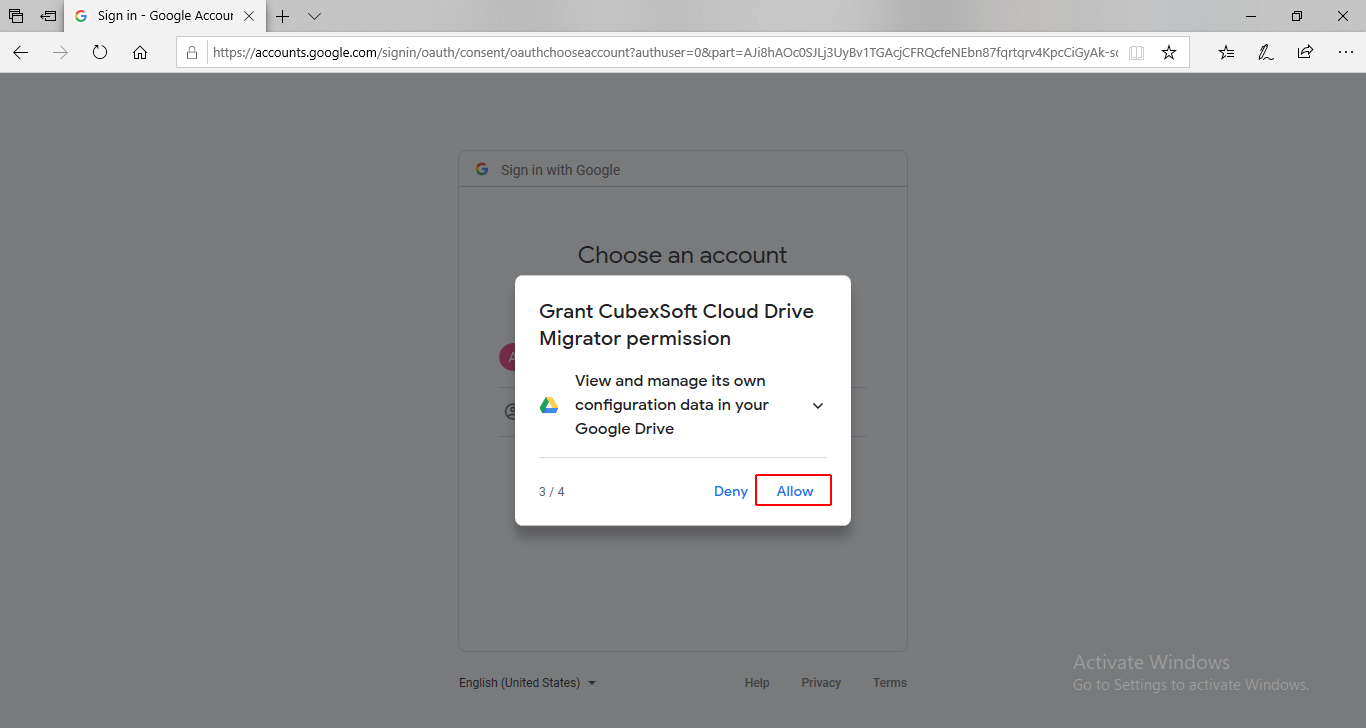Click the Privacy link in footer
The width and height of the screenshot is (1366, 728).
820,683
